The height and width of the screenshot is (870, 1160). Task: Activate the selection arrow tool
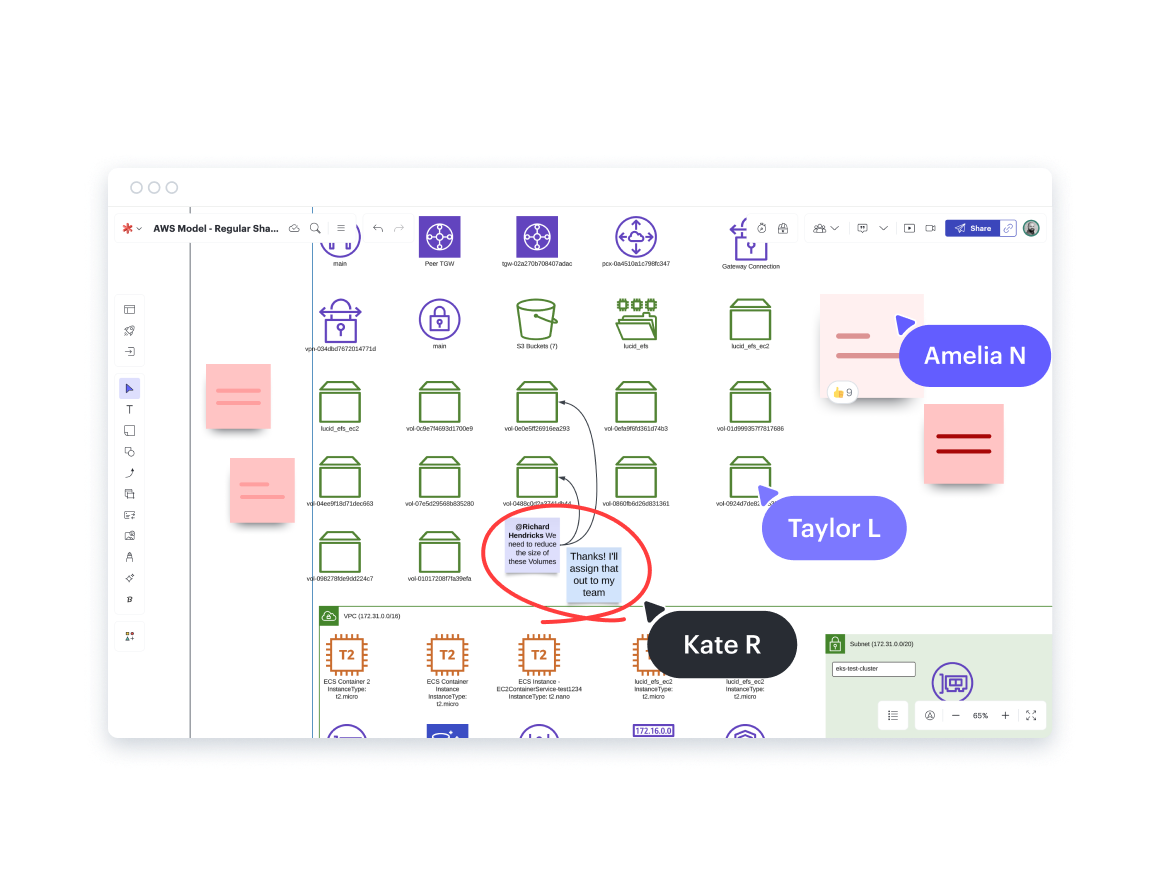tap(129, 388)
